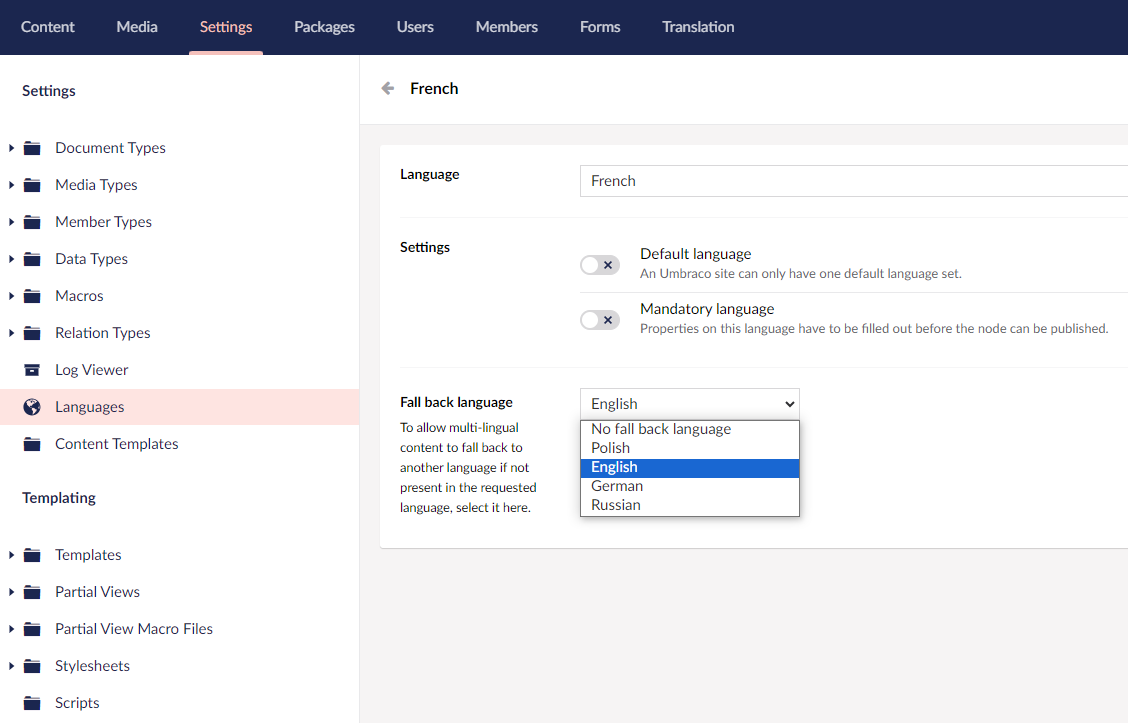Click the back arrow next to French
The width and height of the screenshot is (1128, 723).
pyautogui.click(x=387, y=88)
